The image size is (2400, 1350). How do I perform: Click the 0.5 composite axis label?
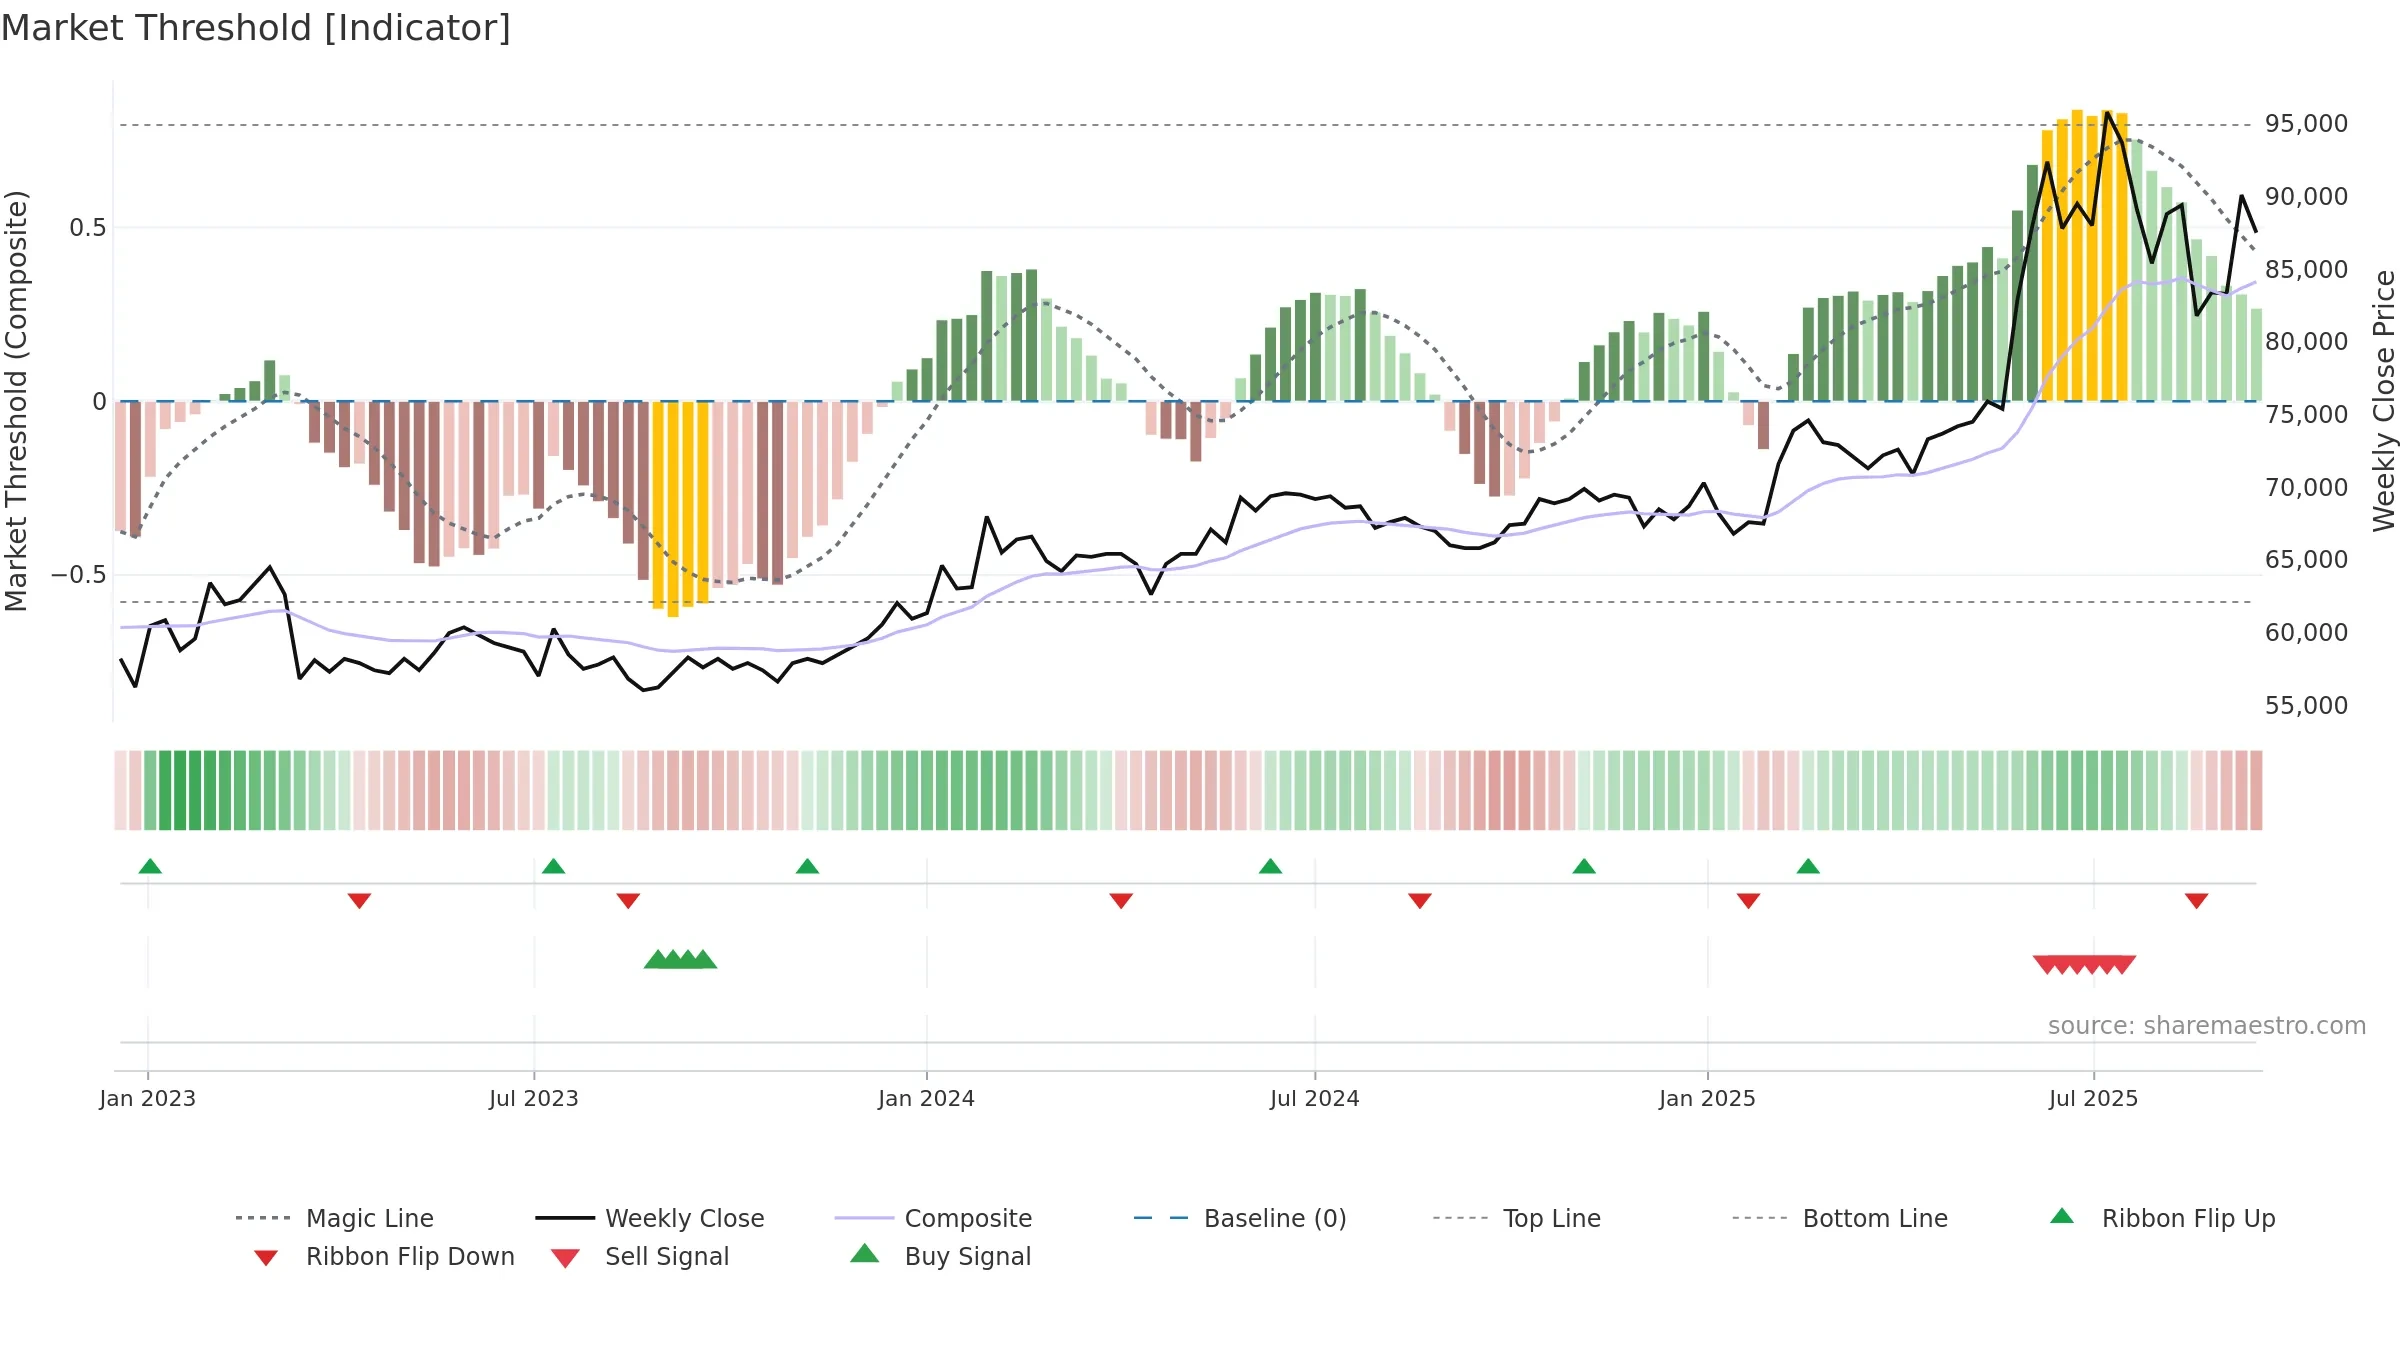(88, 228)
